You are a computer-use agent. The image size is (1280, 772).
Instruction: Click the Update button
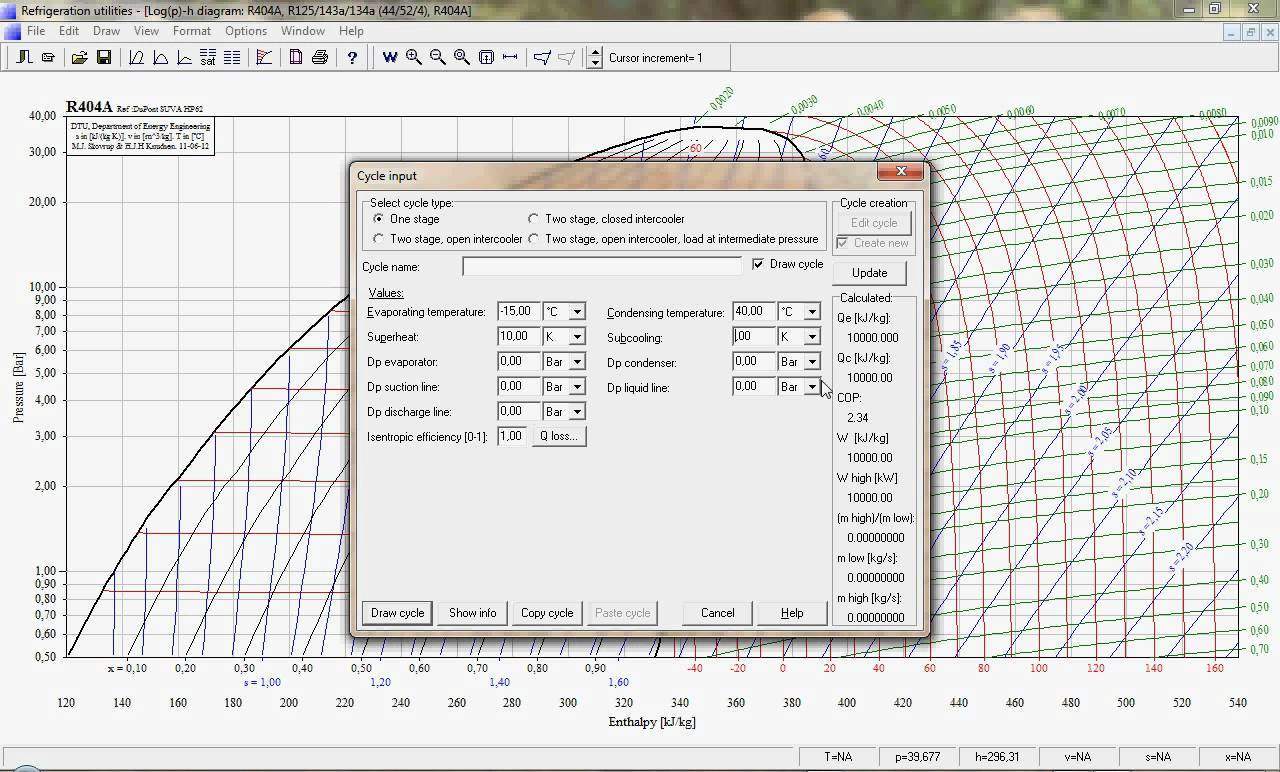(x=869, y=273)
